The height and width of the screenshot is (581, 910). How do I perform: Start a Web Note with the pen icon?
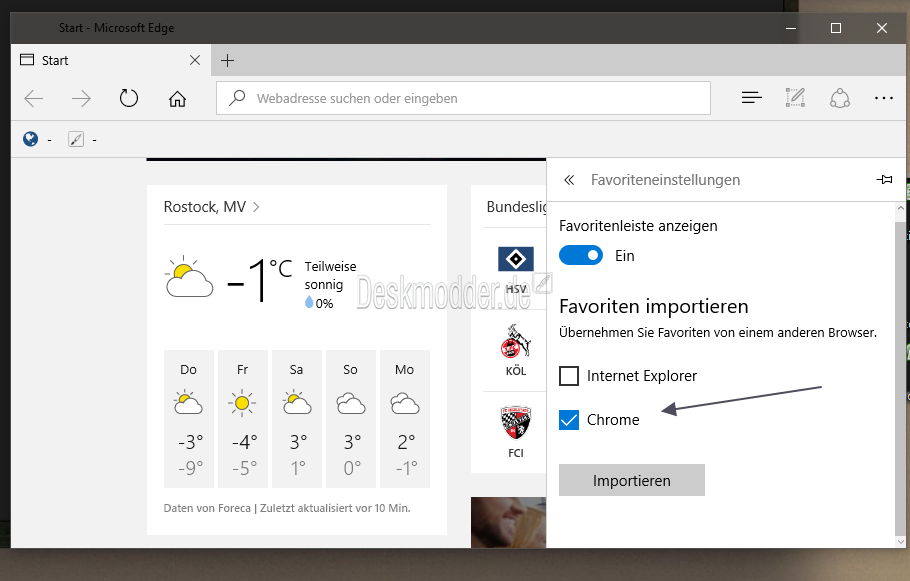point(795,98)
